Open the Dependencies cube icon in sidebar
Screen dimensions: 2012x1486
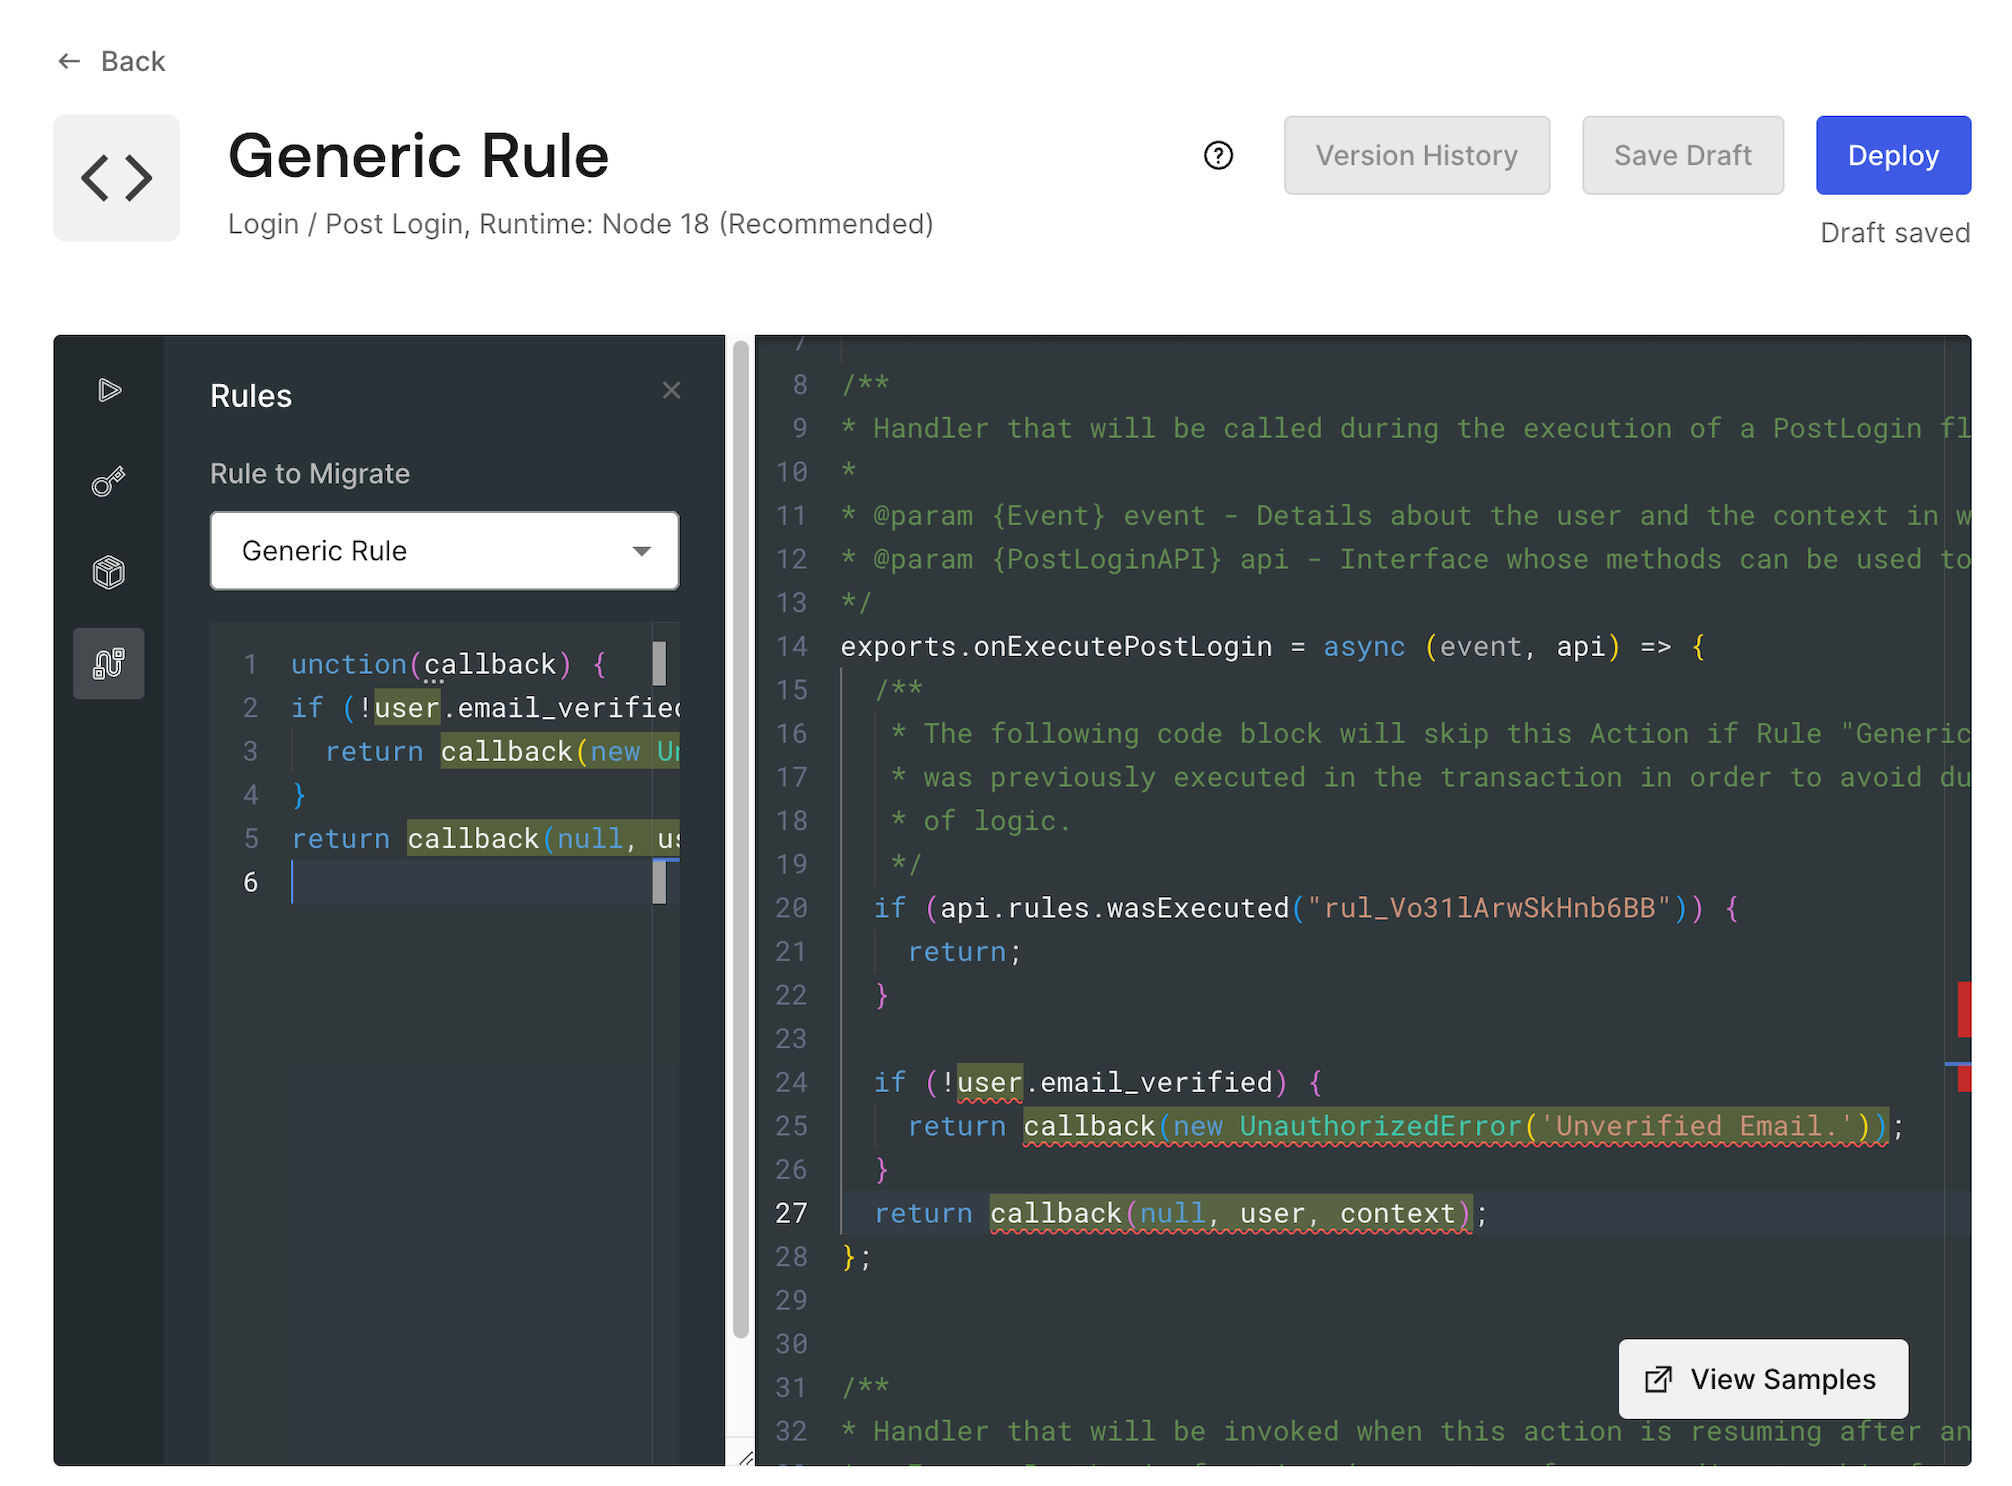(x=109, y=572)
